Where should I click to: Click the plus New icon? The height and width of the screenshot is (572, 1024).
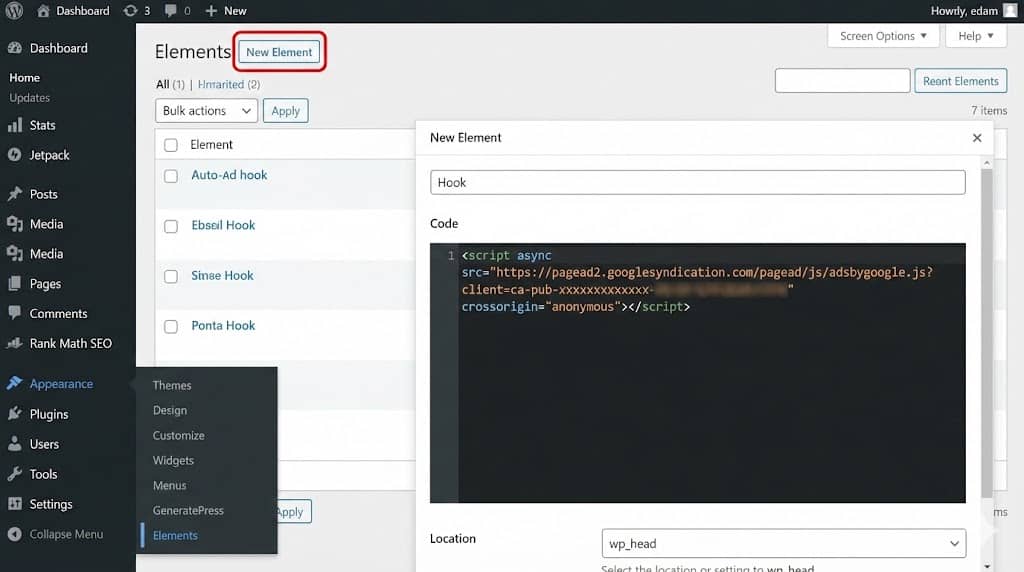pos(211,10)
